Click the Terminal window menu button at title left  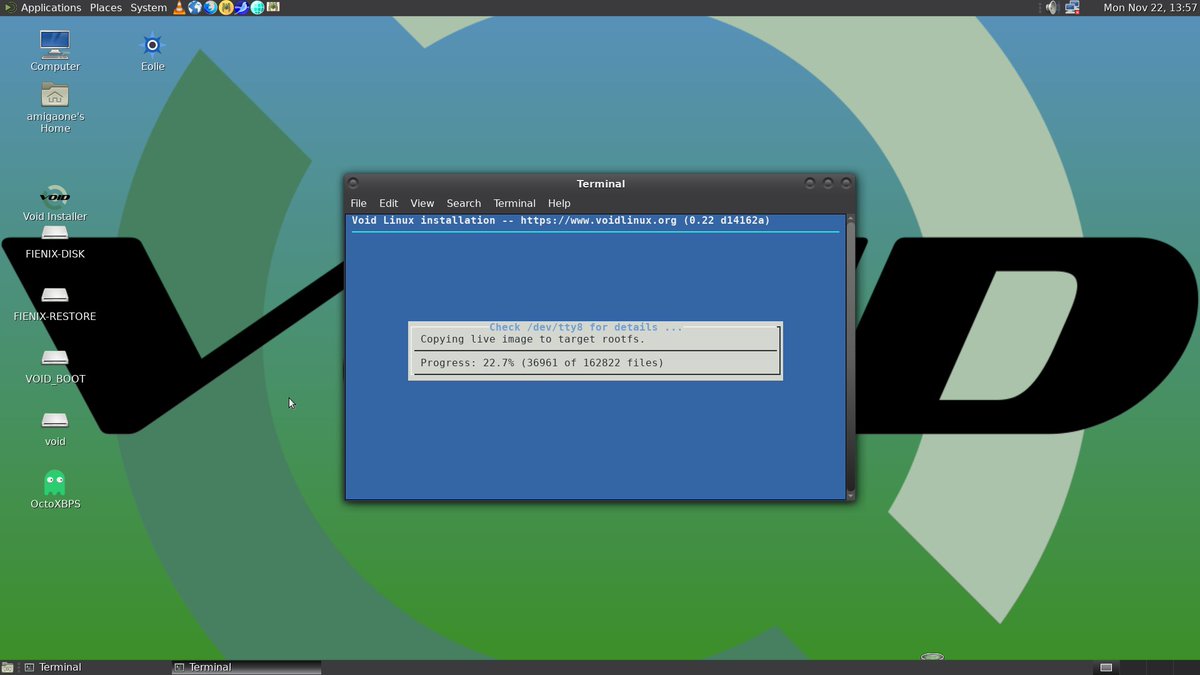point(353,183)
